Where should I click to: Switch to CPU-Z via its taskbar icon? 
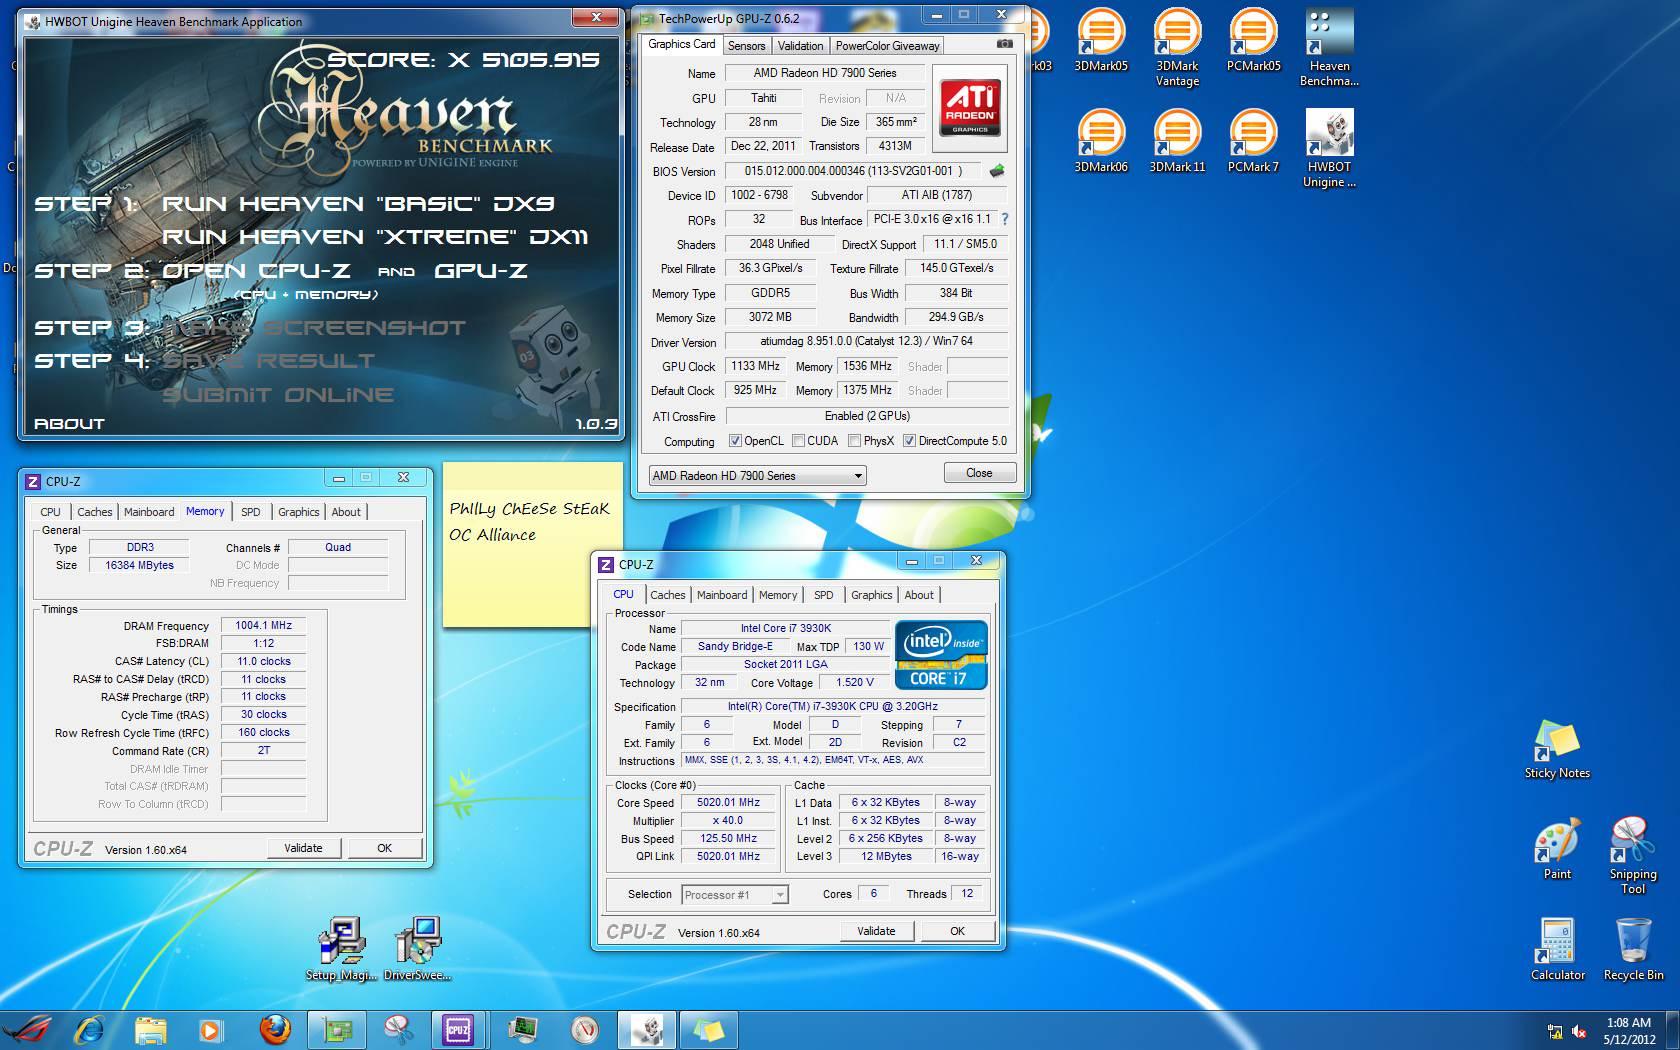click(459, 1030)
